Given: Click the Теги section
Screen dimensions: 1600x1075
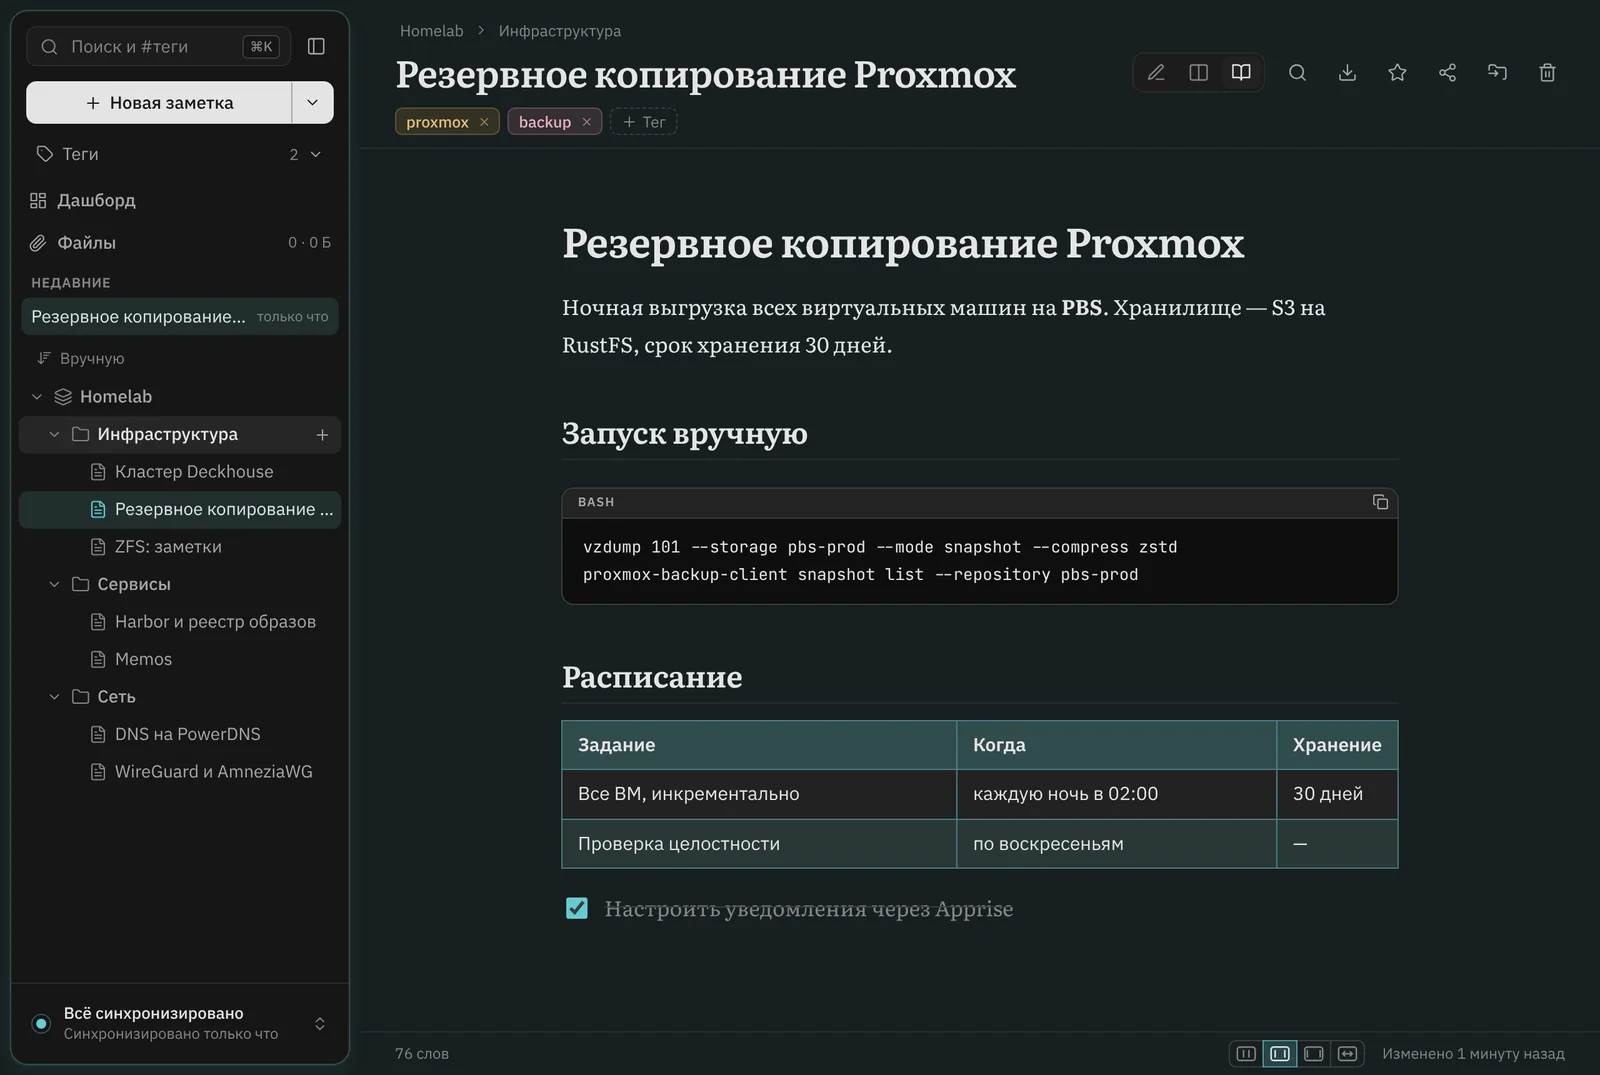Looking at the screenshot, I should coord(180,154).
